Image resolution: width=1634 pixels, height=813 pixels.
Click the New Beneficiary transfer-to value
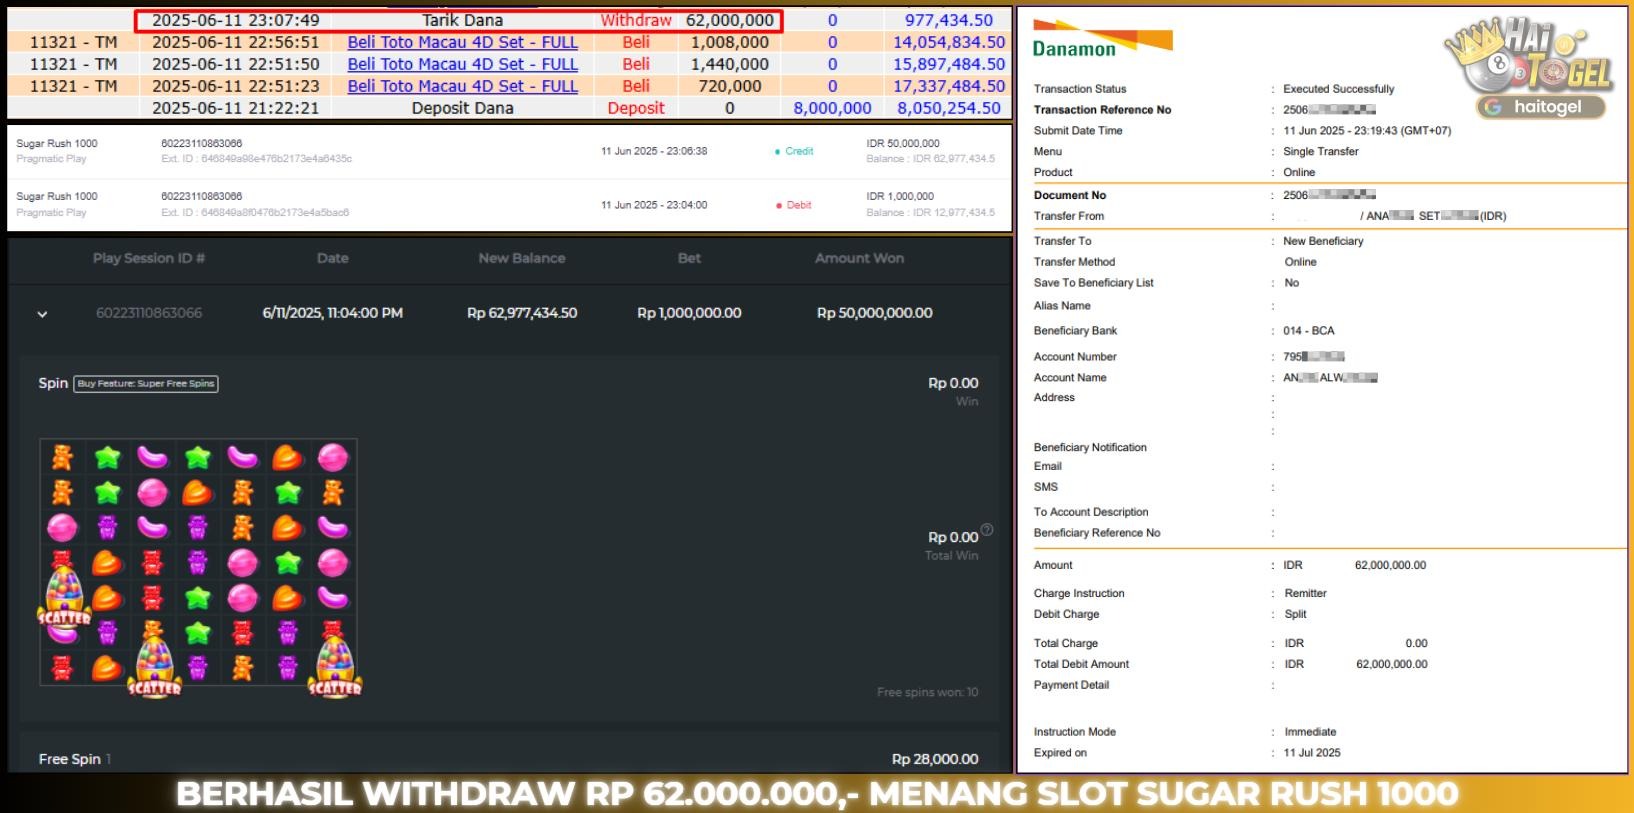[1323, 241]
